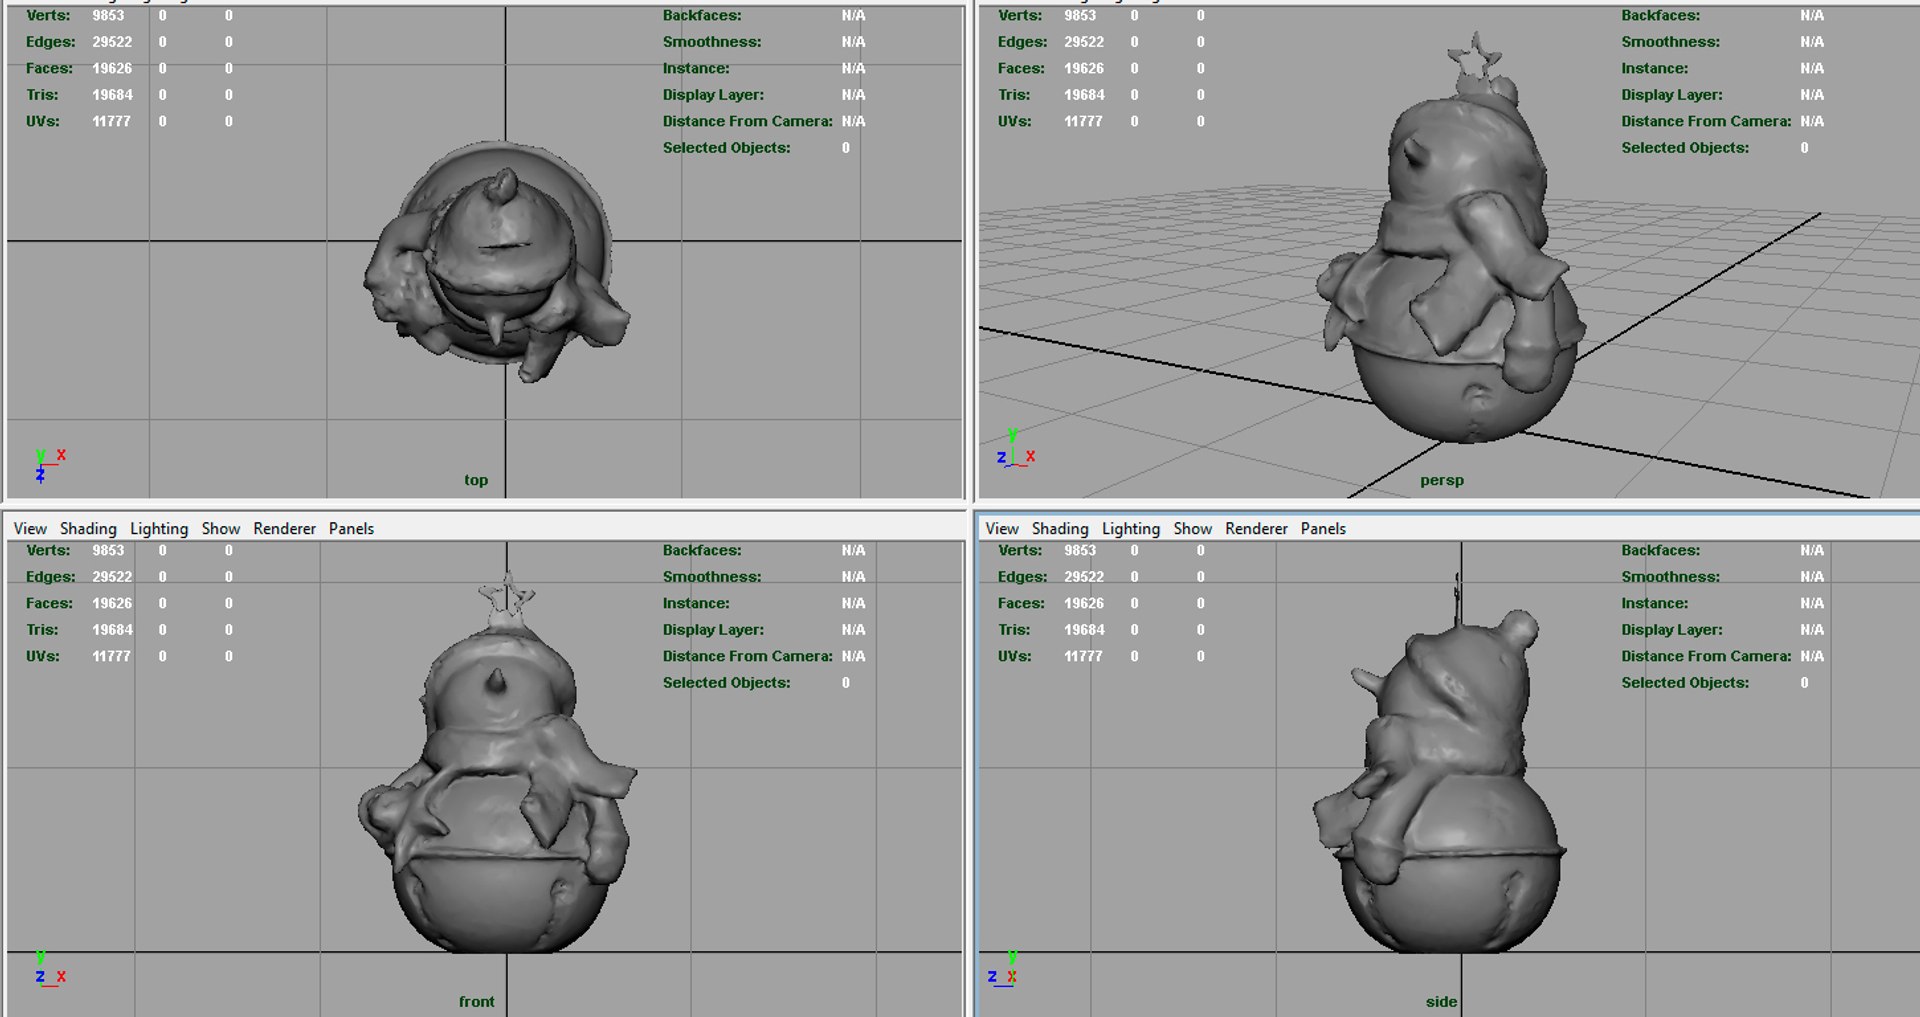This screenshot has height=1017, width=1920.
Task: Open the View menu in the side panel
Action: pos(1002,528)
